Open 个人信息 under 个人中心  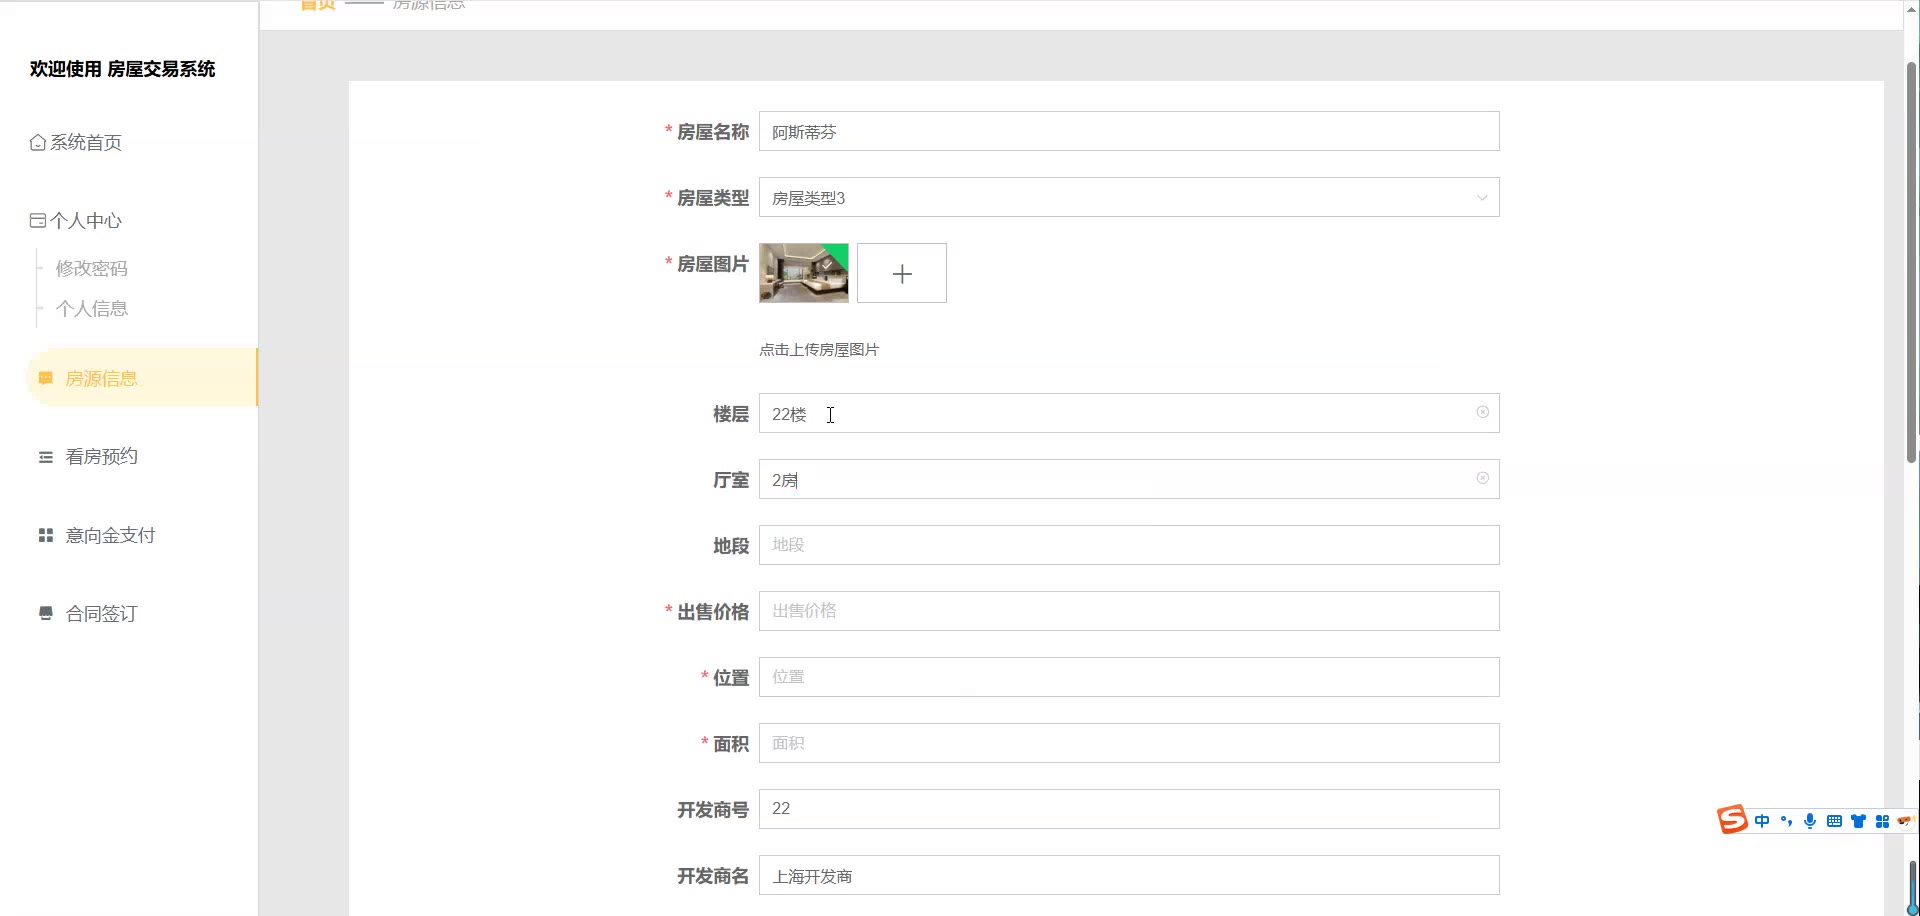tap(92, 308)
